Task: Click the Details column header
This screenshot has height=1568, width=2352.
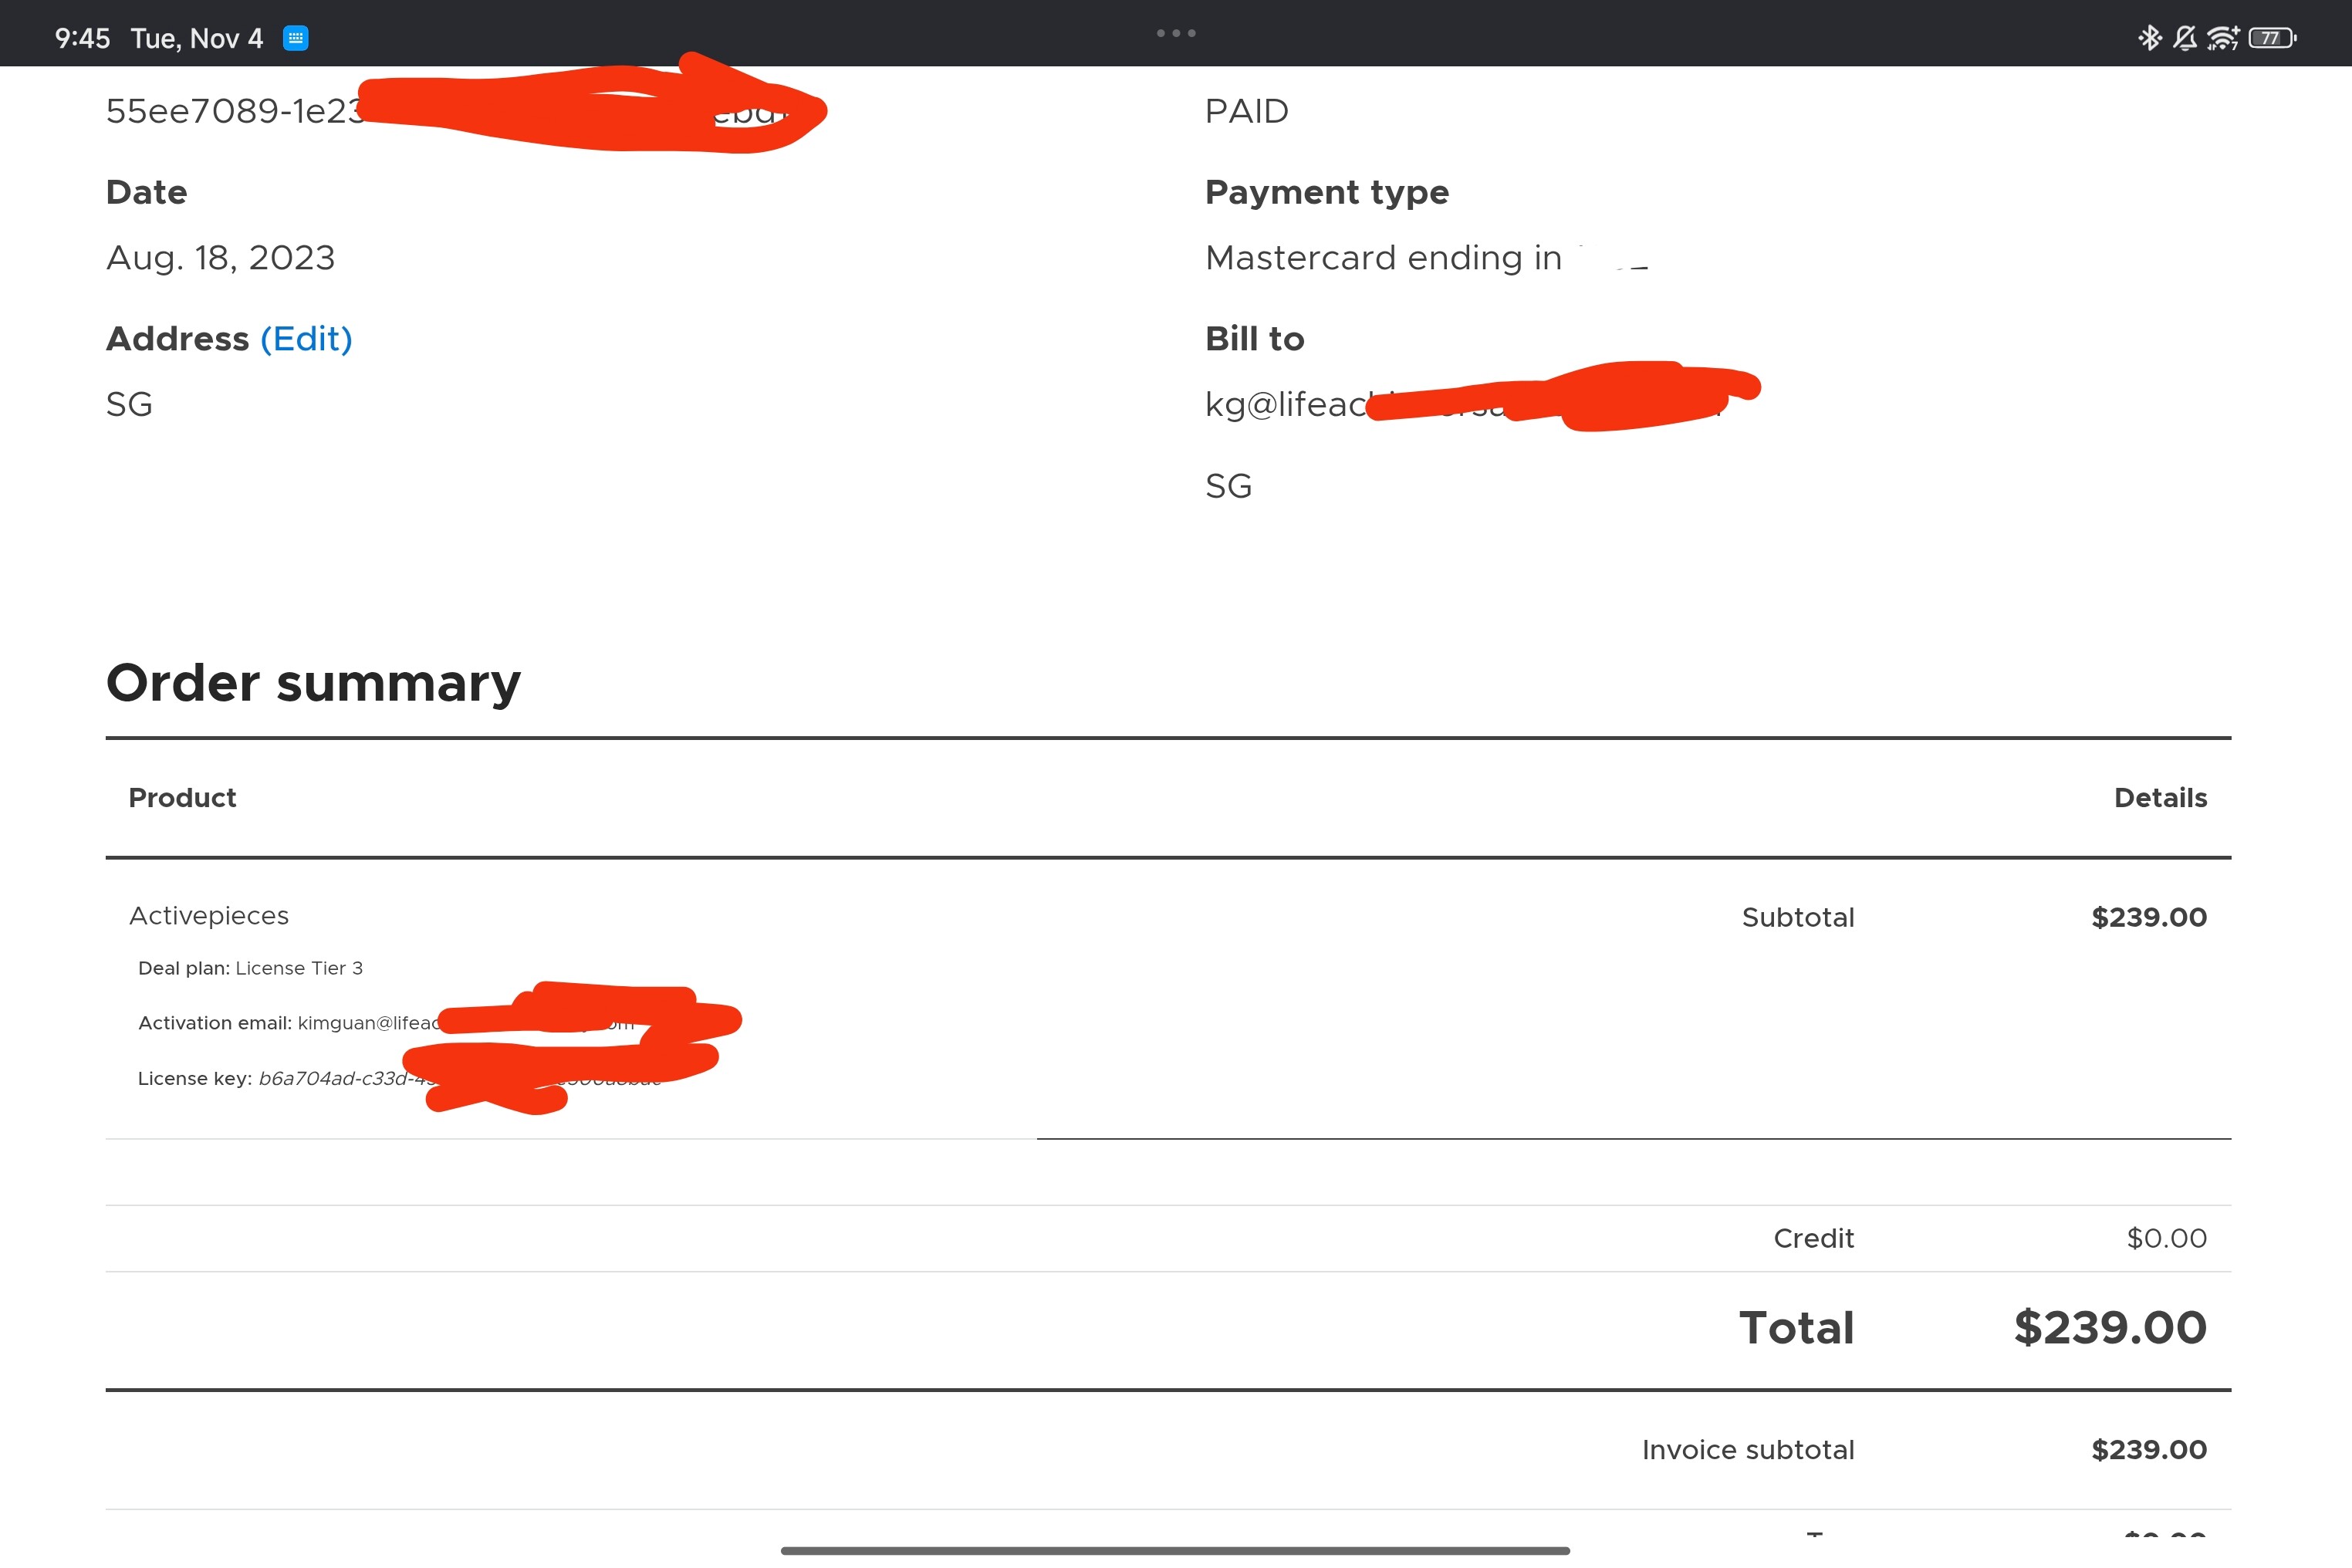Action: 2160,798
